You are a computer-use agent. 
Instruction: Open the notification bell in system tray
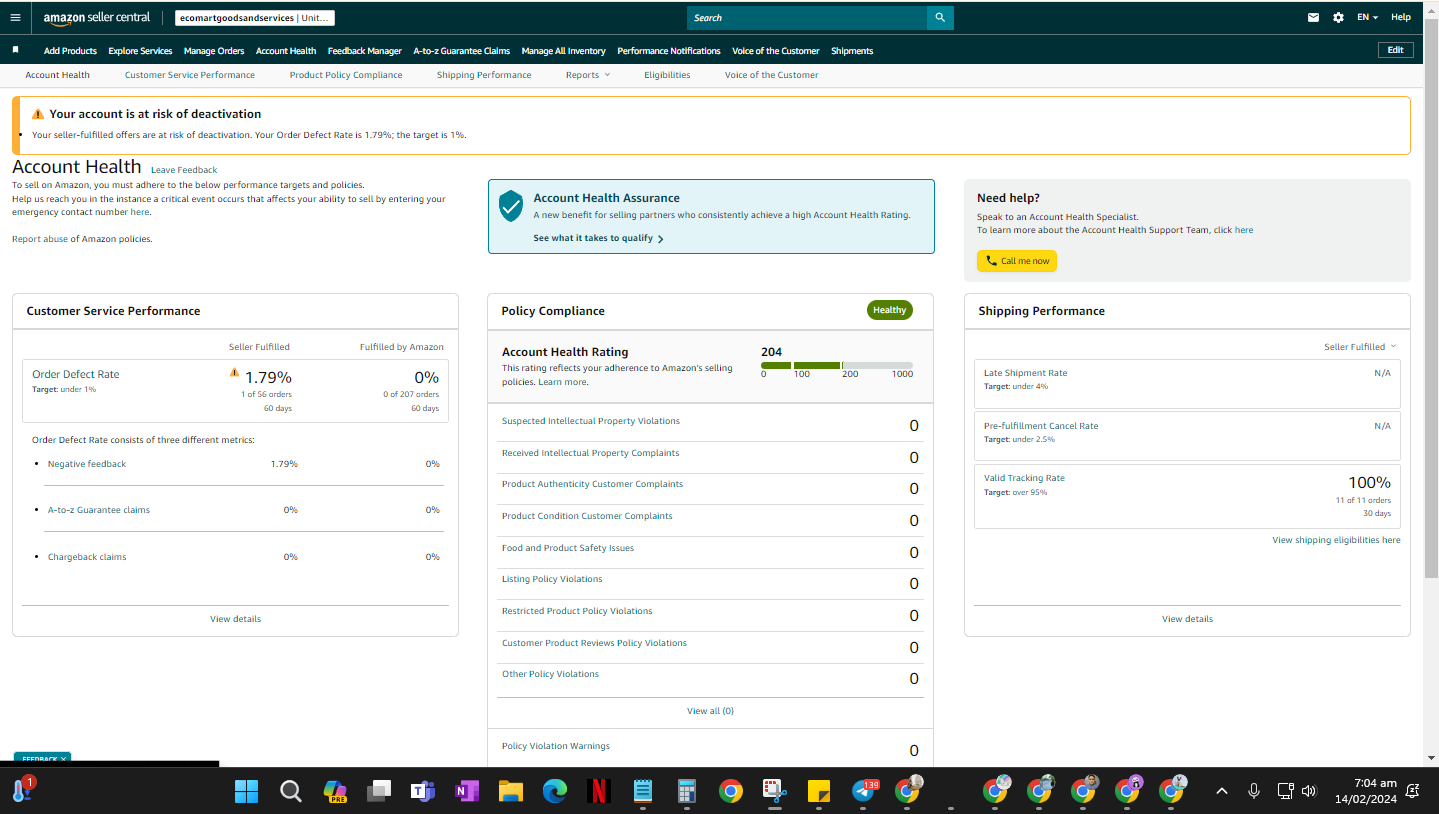pyautogui.click(x=1413, y=791)
